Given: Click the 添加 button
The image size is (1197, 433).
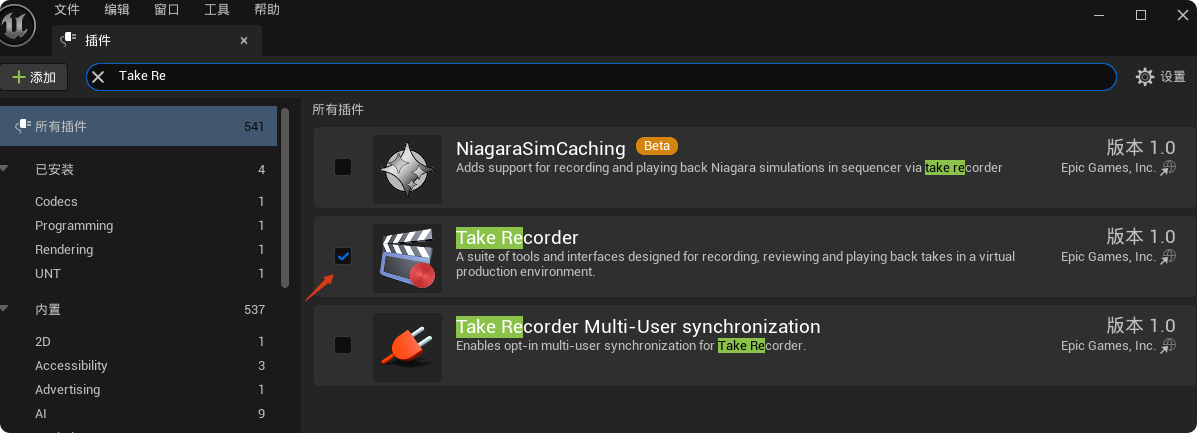Looking at the screenshot, I should coord(34,77).
